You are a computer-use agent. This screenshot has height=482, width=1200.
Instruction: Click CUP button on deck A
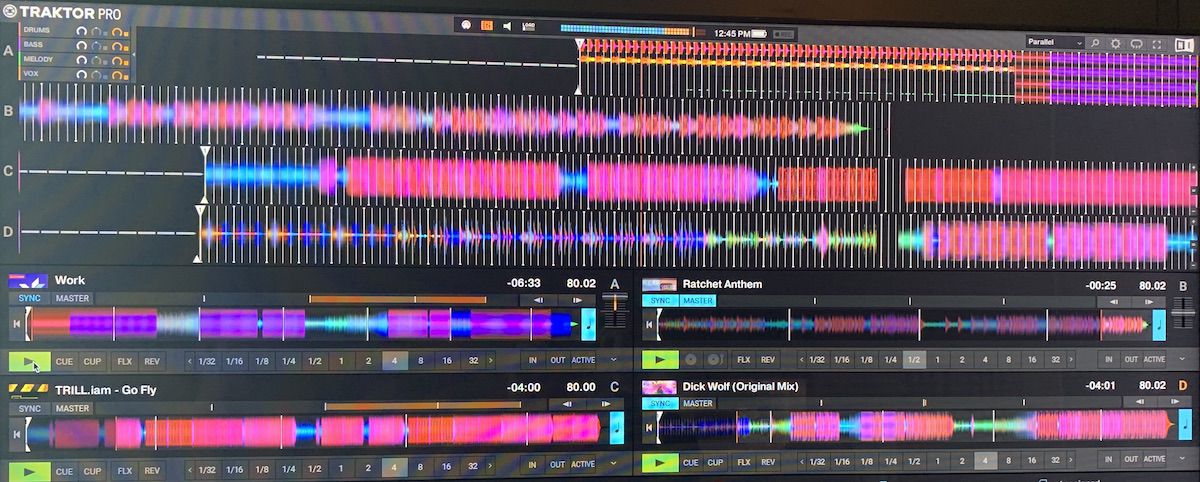(92, 361)
